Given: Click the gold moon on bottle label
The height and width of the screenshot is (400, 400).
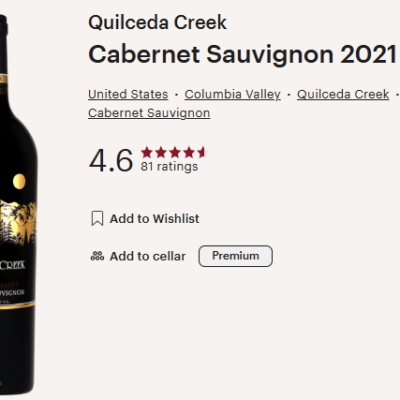Looking at the screenshot, I should point(19,181).
